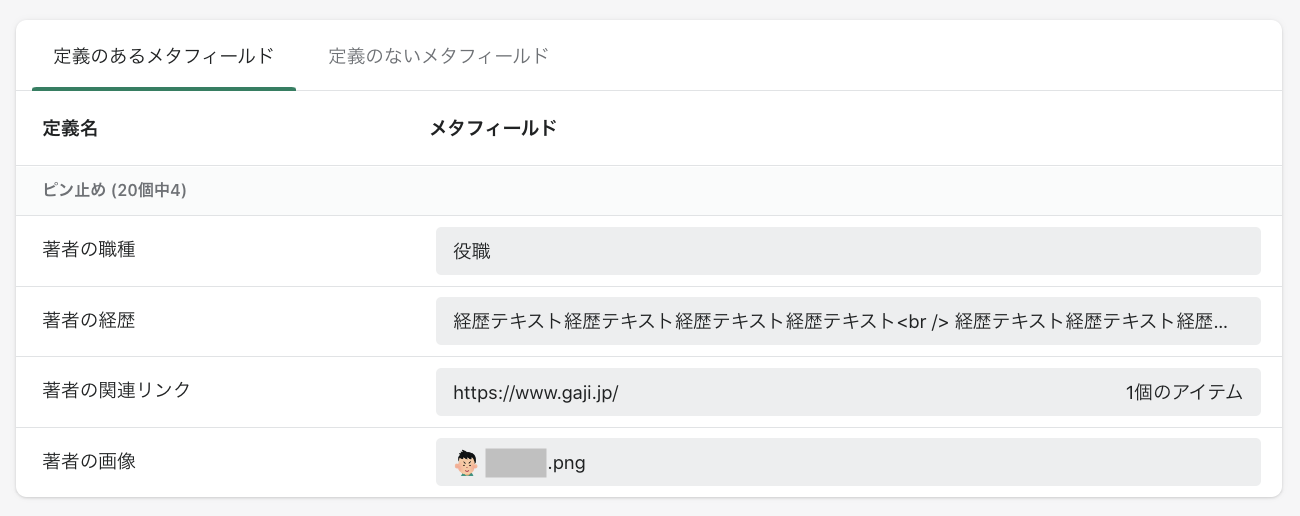
Task: Click the 著者の関連リンク definition label
Action: click(x=117, y=391)
